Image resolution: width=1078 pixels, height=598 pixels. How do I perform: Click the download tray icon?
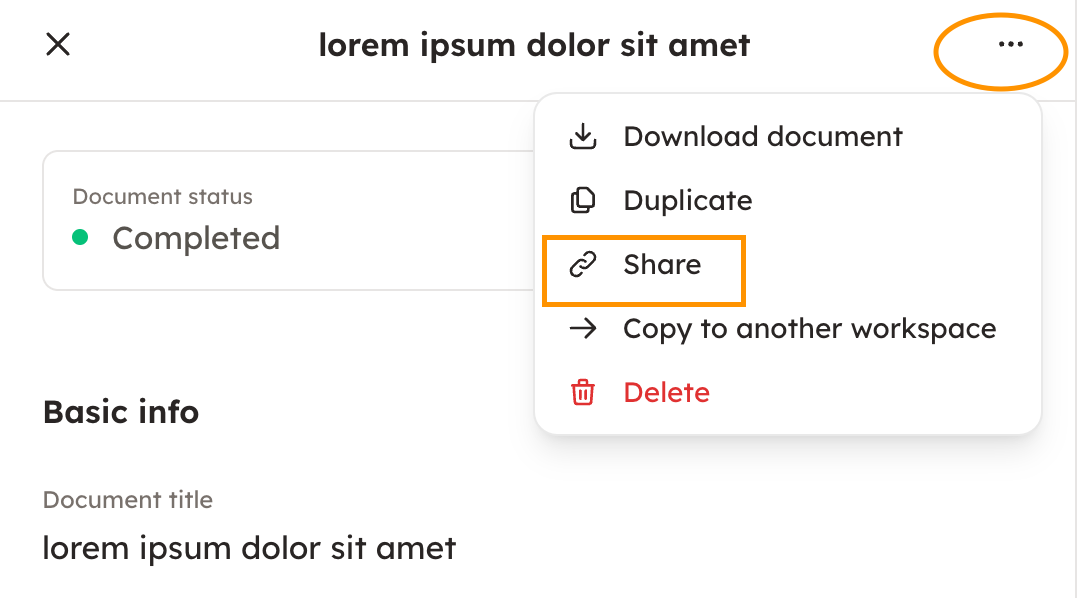(x=582, y=137)
